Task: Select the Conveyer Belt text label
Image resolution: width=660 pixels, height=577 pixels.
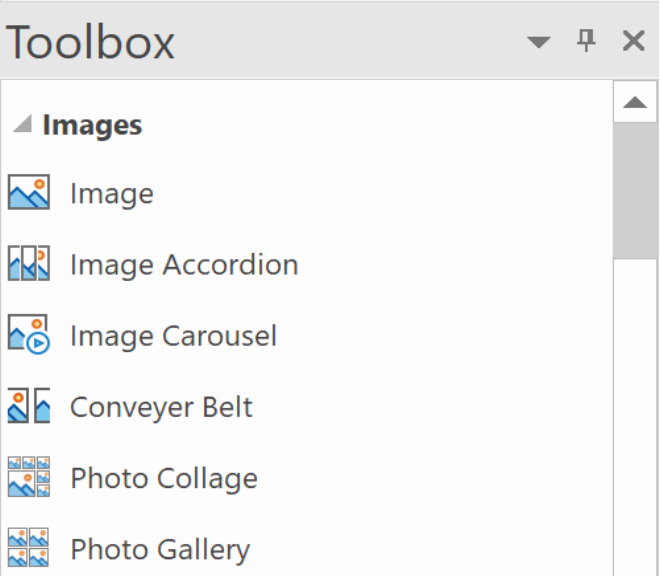Action: point(161,407)
